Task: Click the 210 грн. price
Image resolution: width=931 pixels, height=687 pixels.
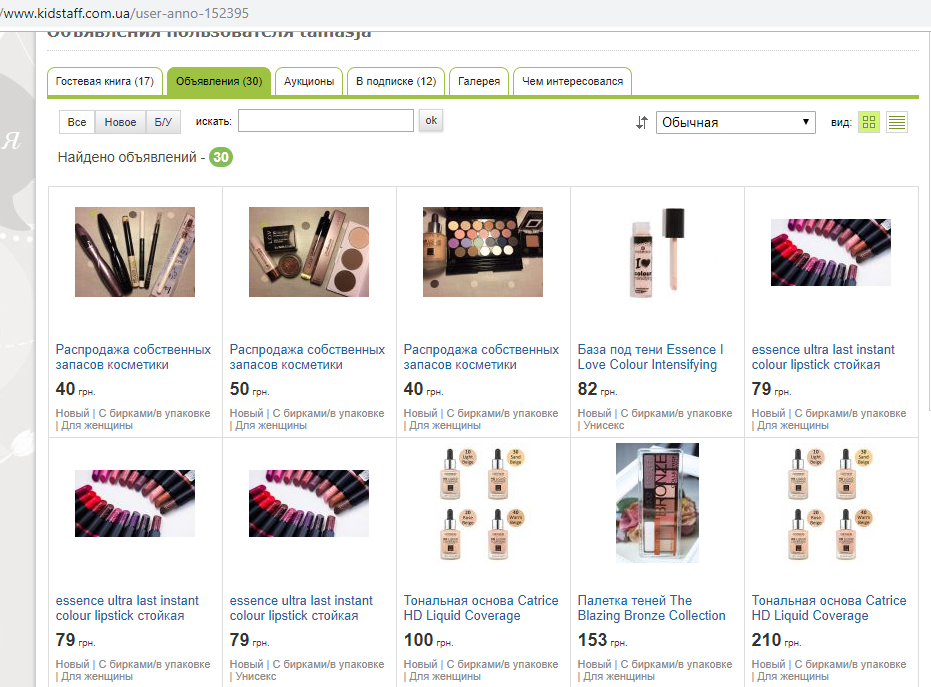Action: point(776,640)
